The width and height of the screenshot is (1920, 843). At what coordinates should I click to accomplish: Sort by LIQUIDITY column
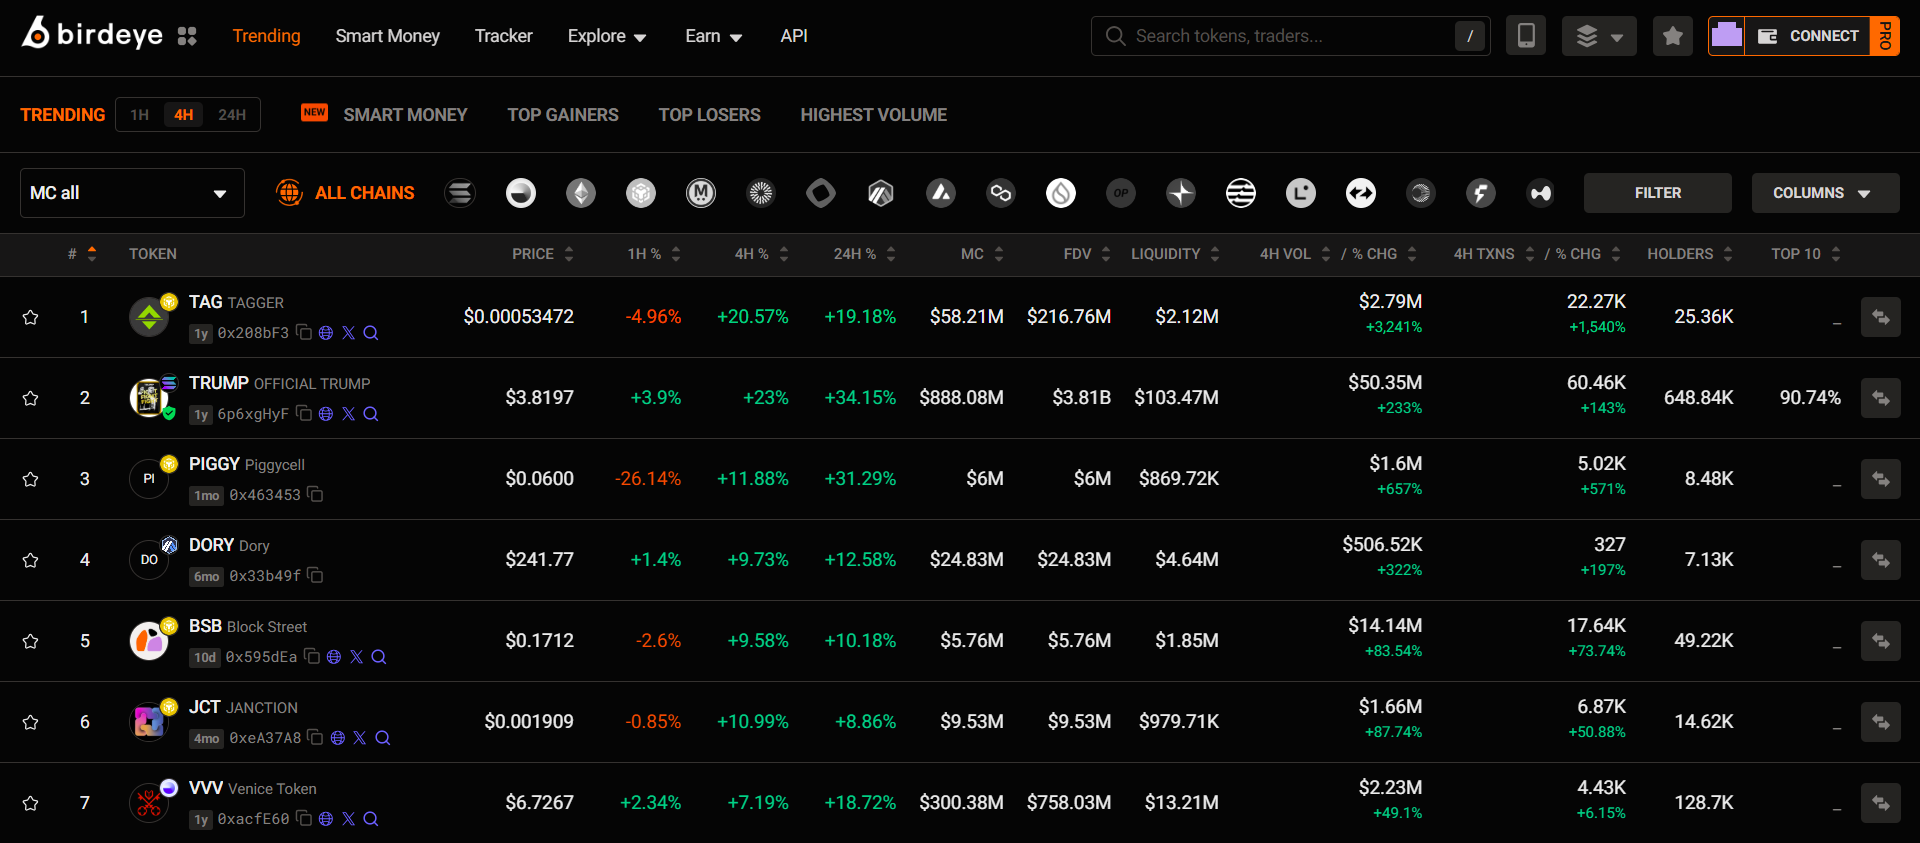(1175, 254)
